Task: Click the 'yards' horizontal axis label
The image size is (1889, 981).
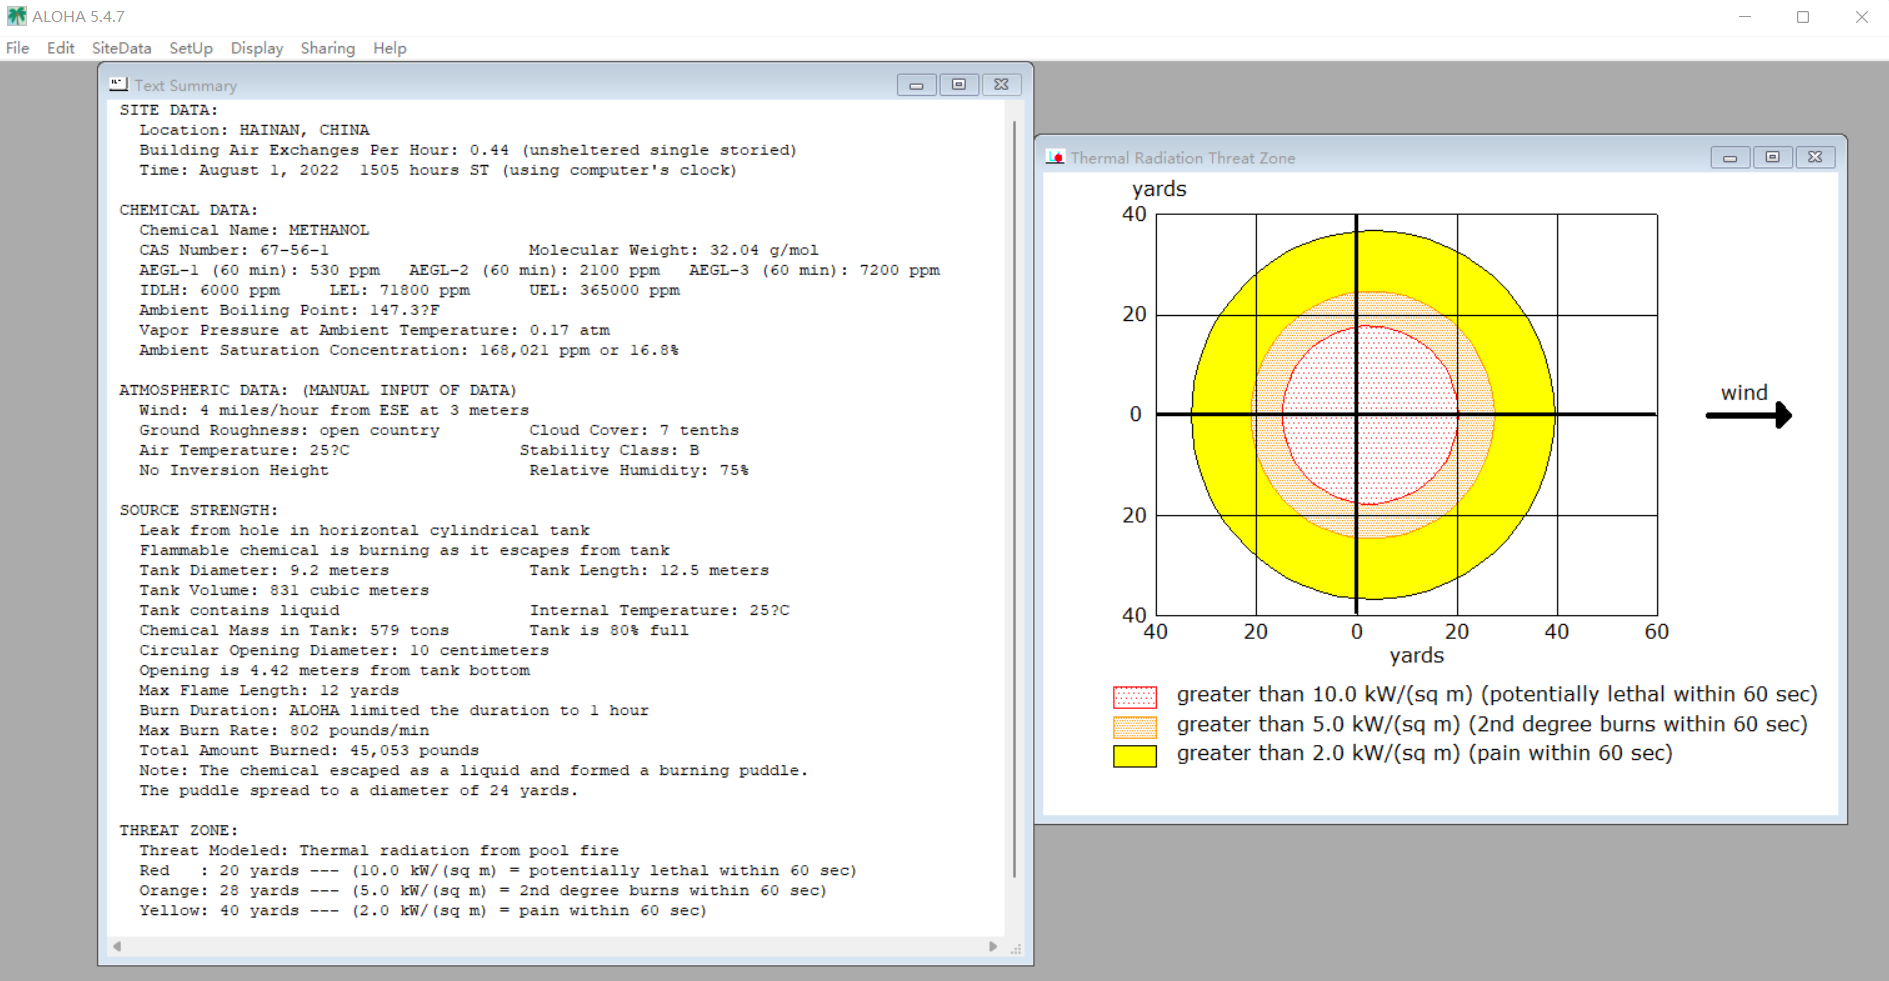Action: tap(1417, 656)
